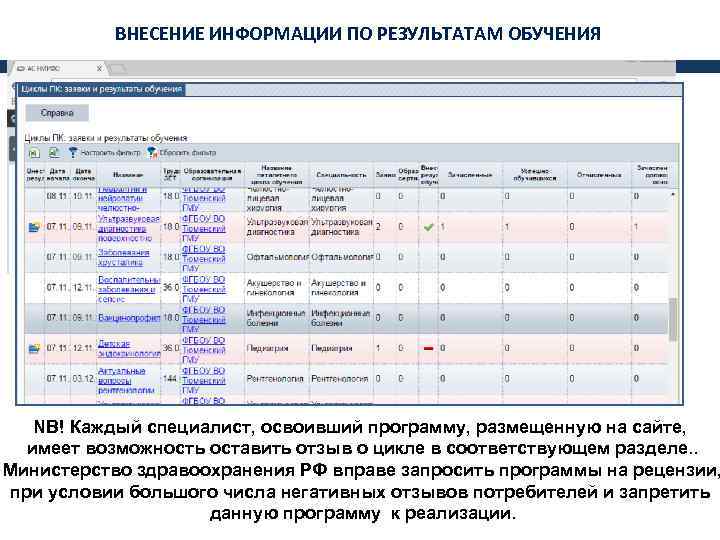This screenshot has width=720, height=540.
Task: Sort by the Дата начала column header
Action: pyautogui.click(x=57, y=174)
